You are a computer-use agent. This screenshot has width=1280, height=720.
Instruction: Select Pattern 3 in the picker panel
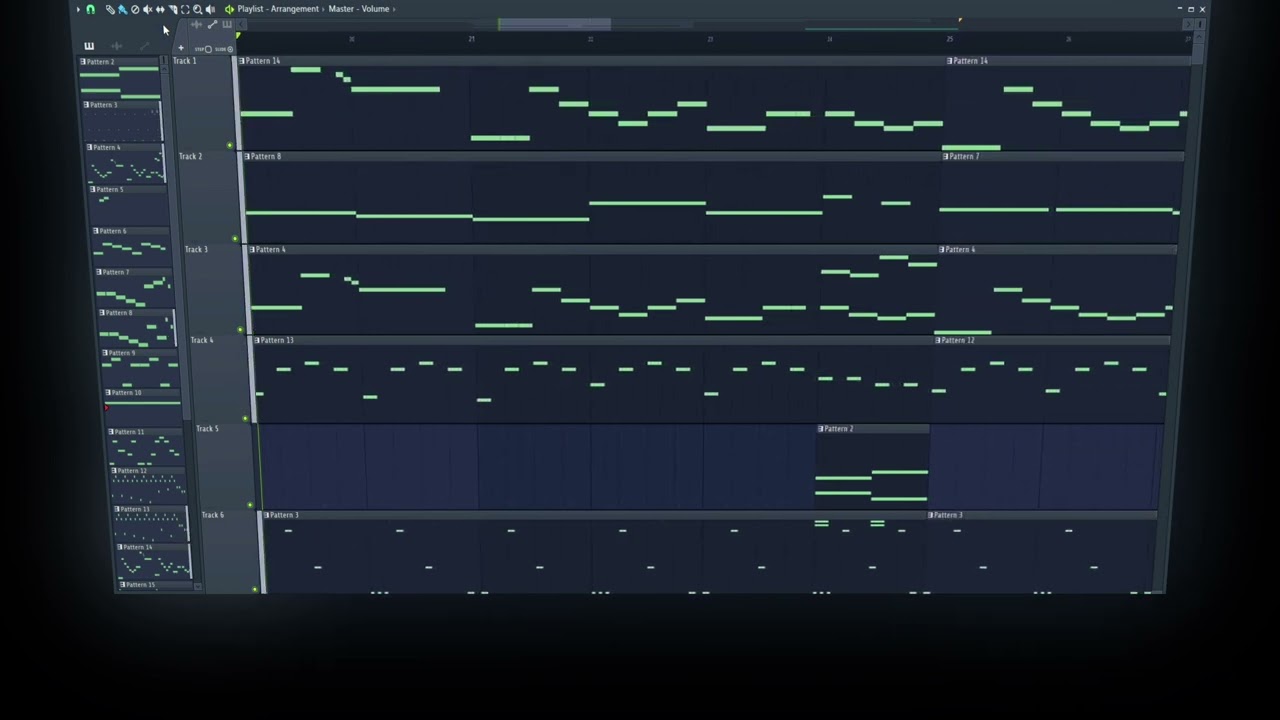pyautogui.click(x=122, y=123)
